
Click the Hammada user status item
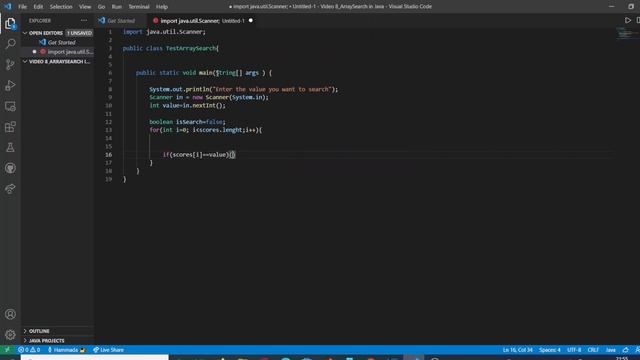pyautogui.click(x=66, y=350)
